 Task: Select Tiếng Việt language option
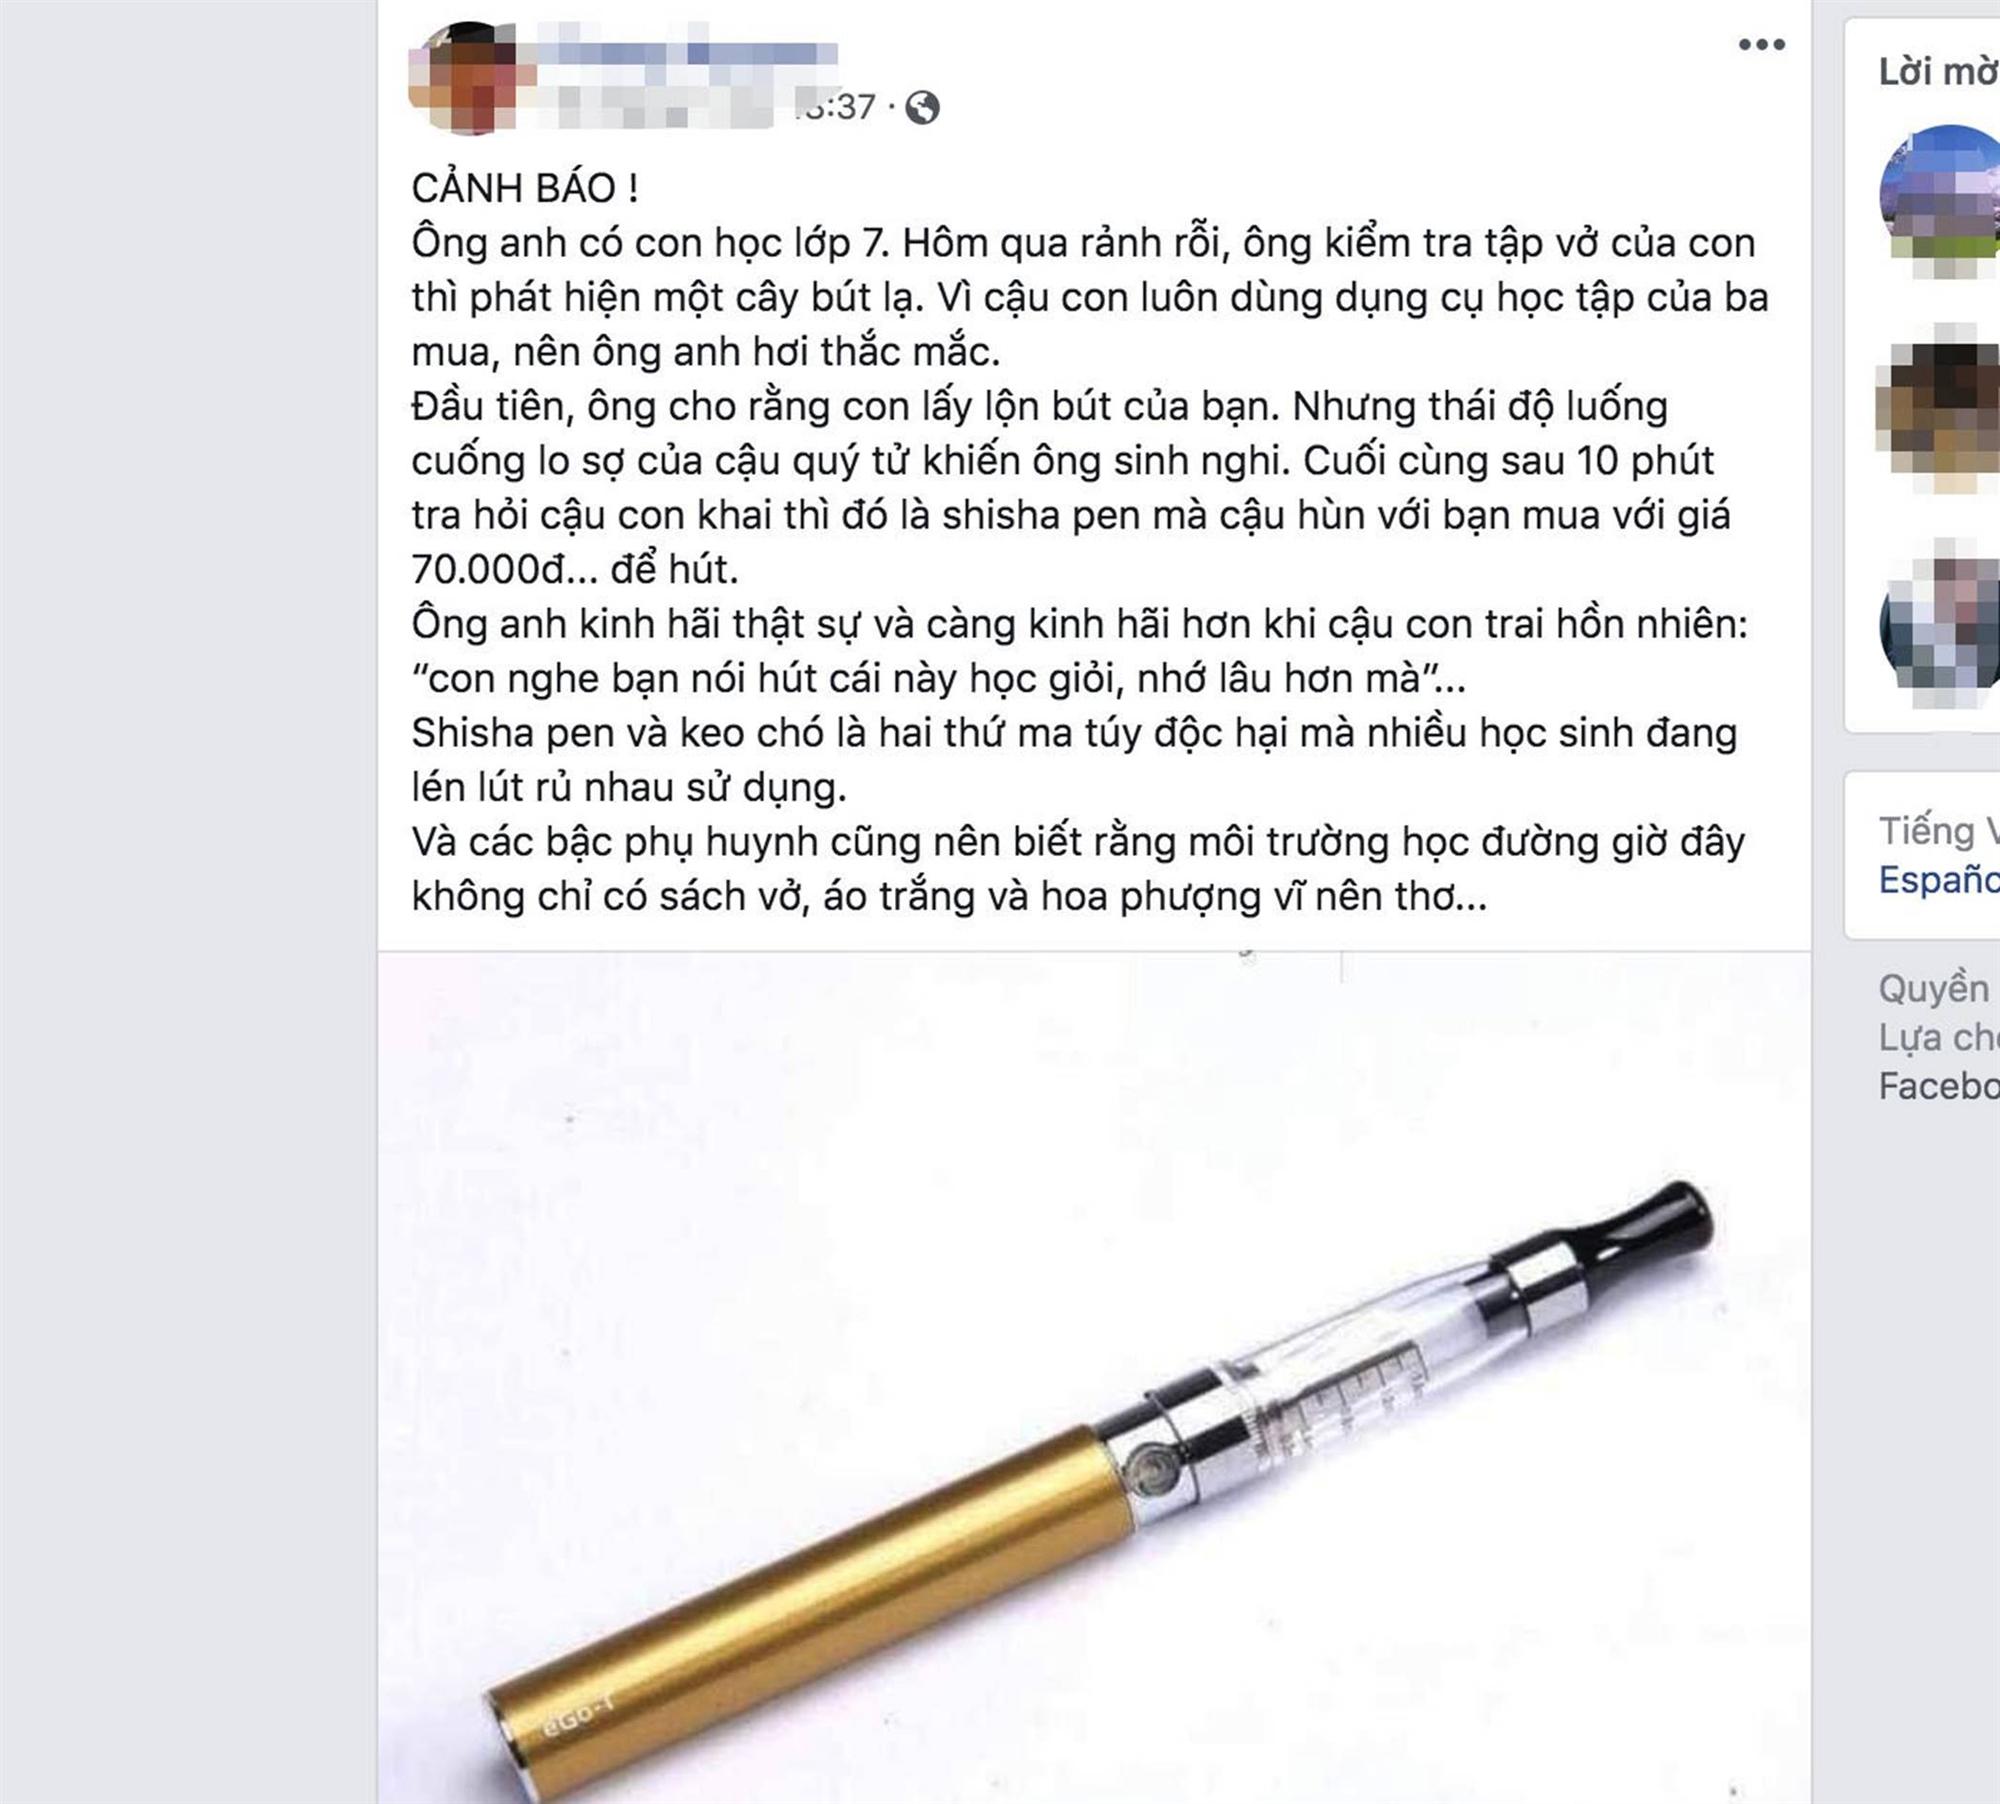[1938, 830]
